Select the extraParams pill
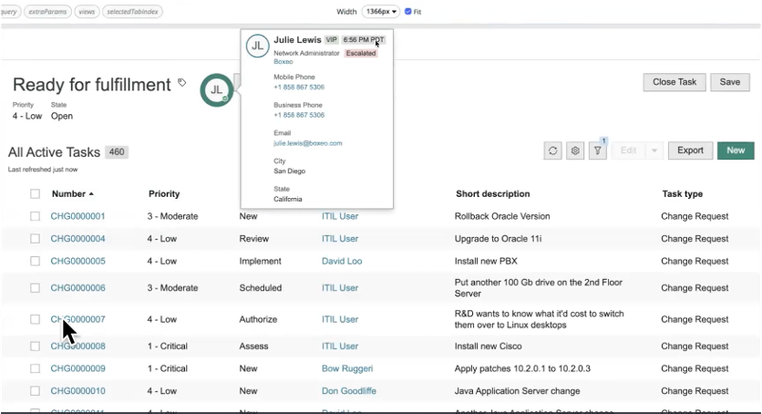This screenshot has width=762, height=414. pos(48,12)
